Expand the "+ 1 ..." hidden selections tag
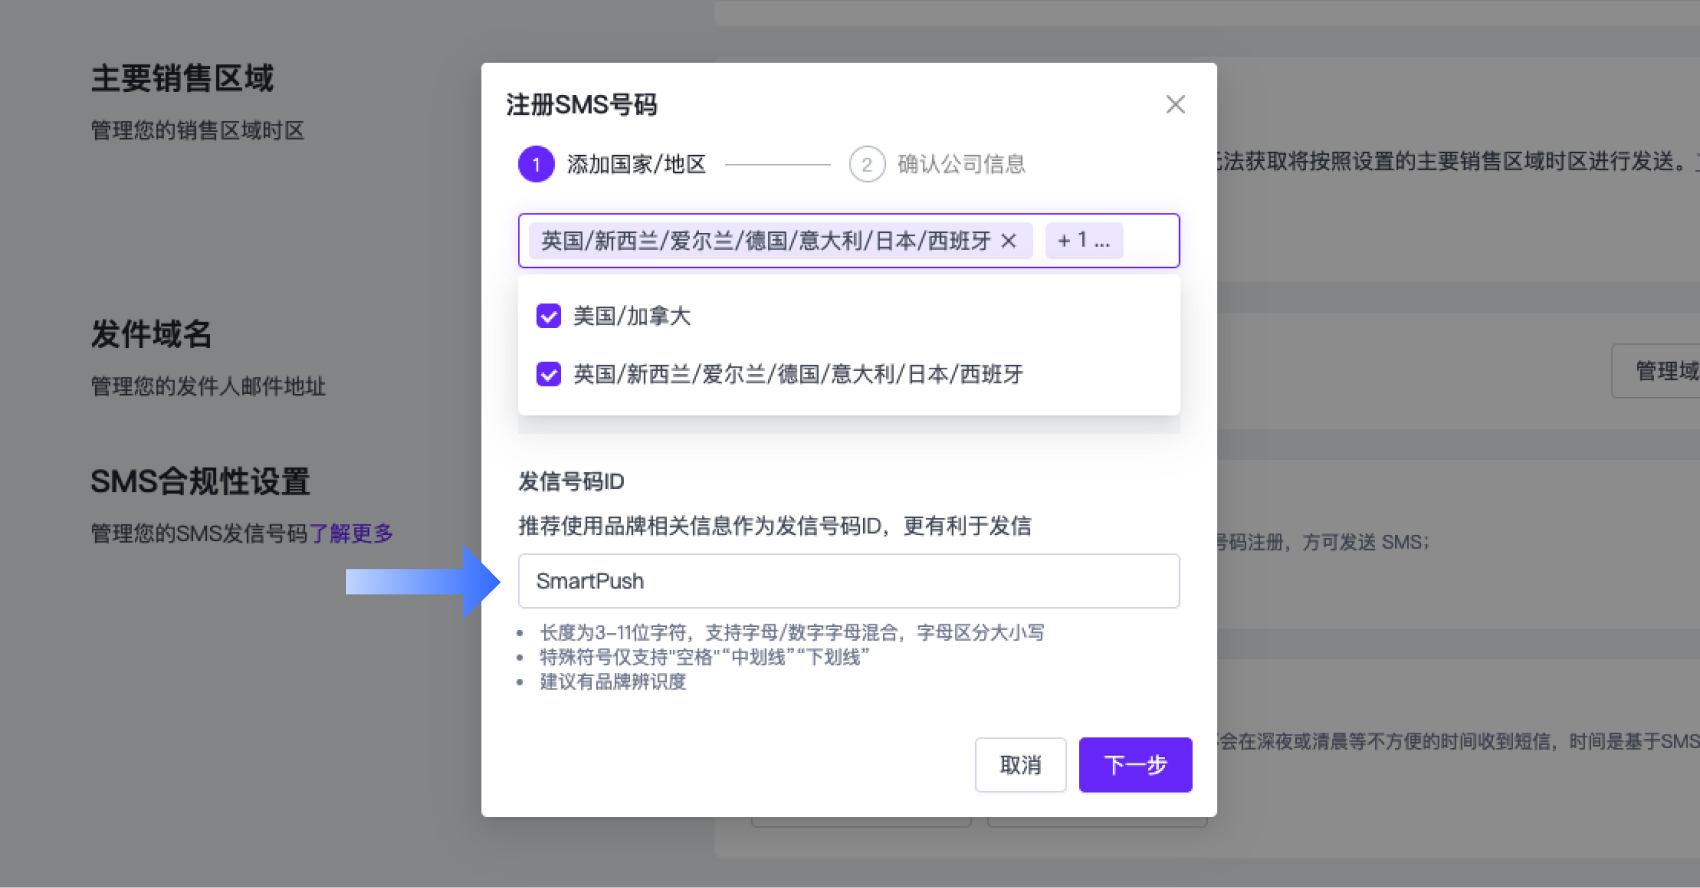Viewport: 1700px width, 888px height. point(1084,241)
